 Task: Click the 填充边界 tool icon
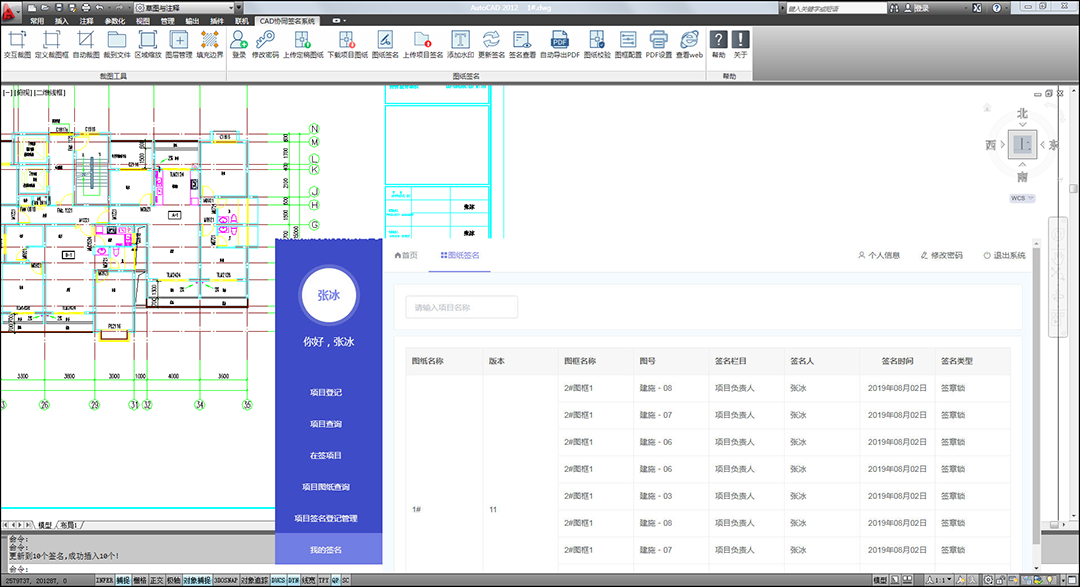pos(209,40)
